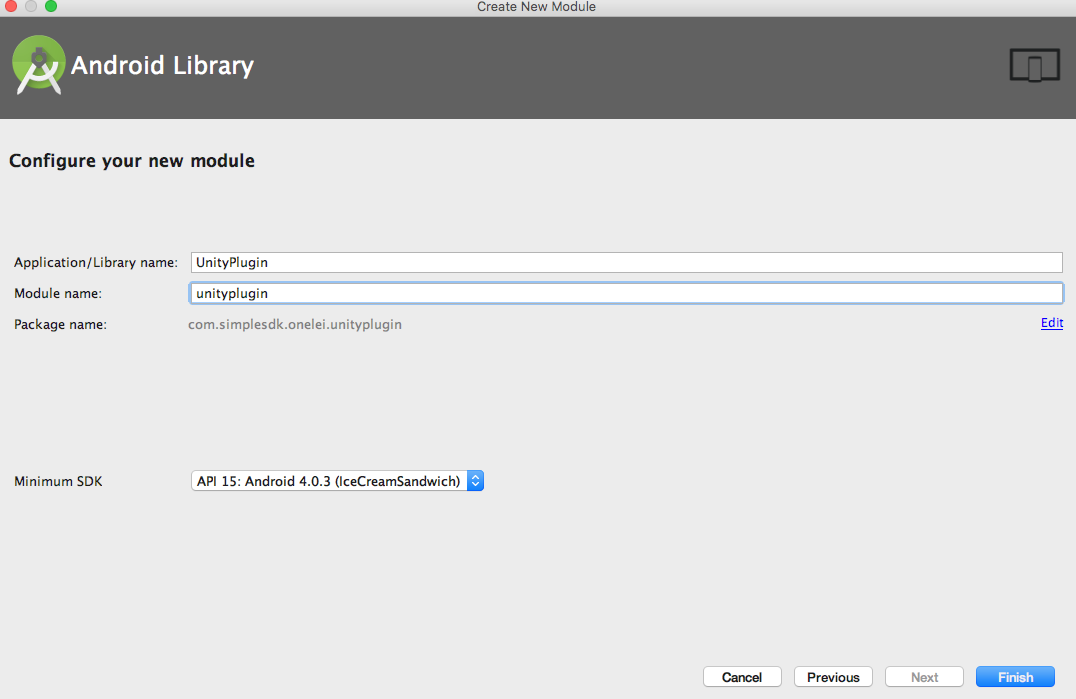Screen dimensions: 1076x699
Task: Click the 'Minimum SDK' label
Action: [x=58, y=482]
